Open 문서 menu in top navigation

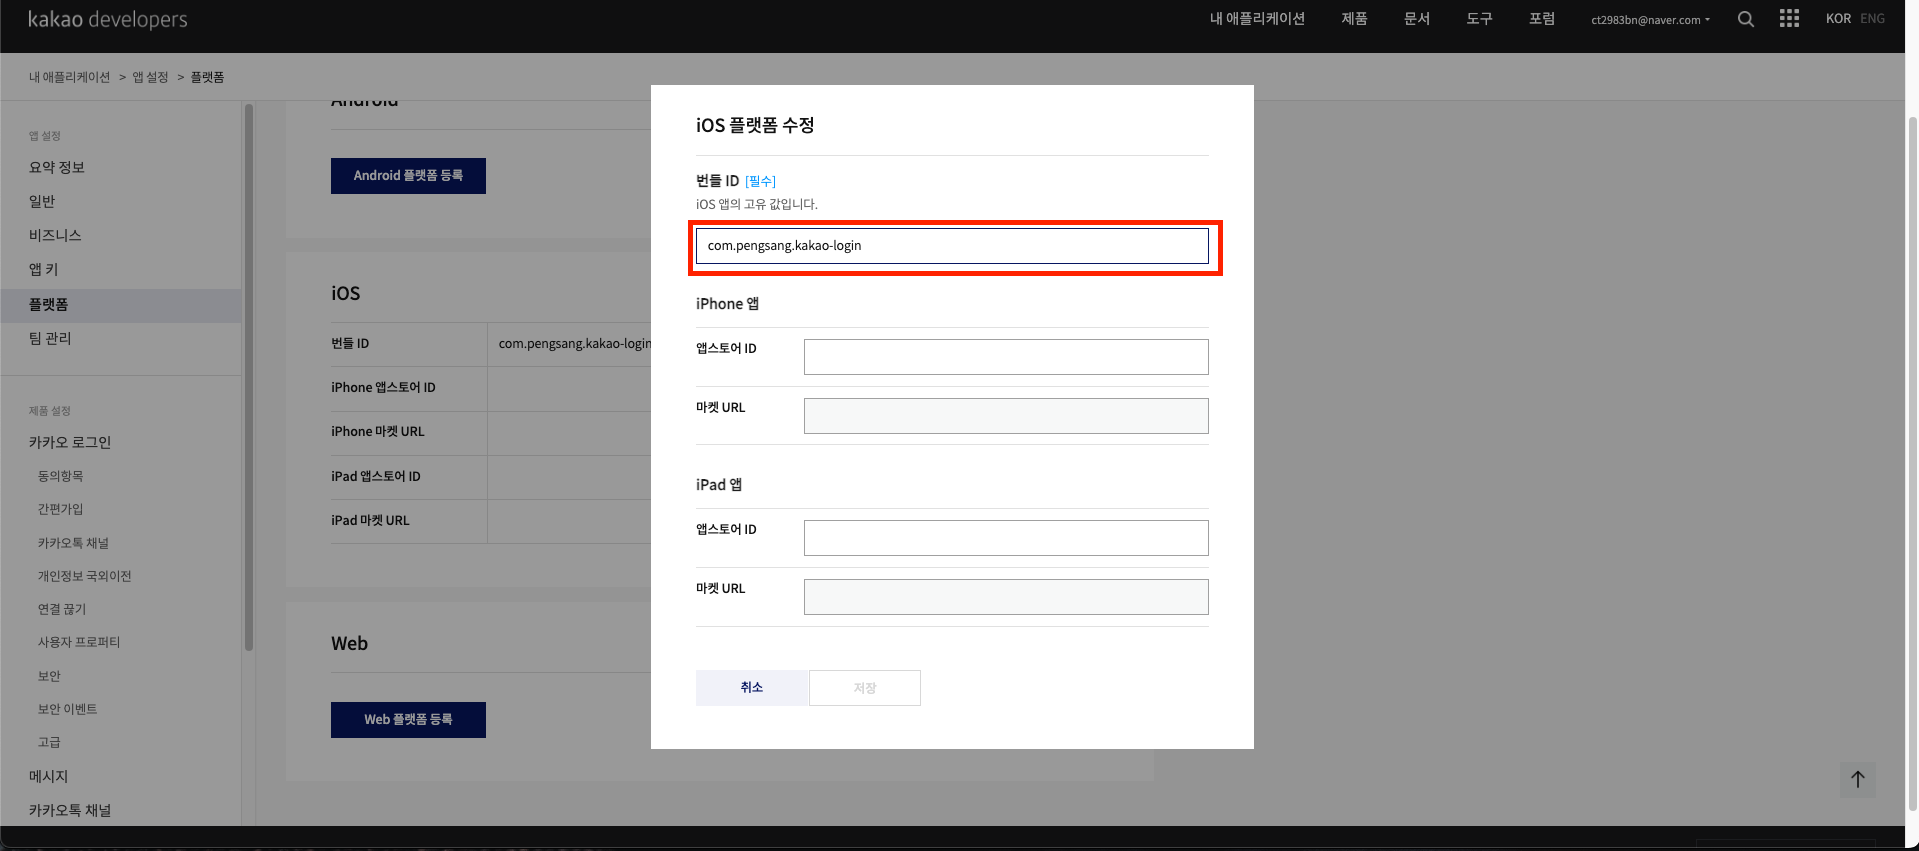[x=1416, y=19]
